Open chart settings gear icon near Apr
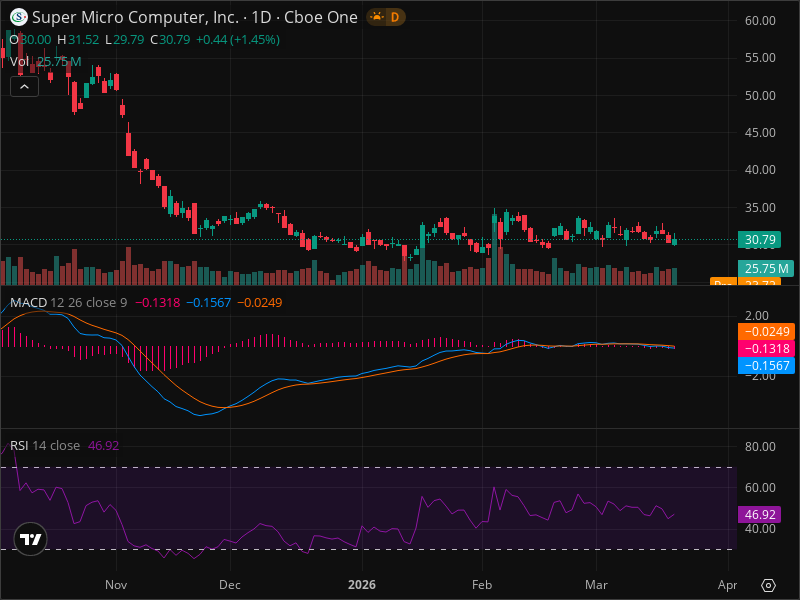This screenshot has height=600, width=800. click(x=768, y=585)
